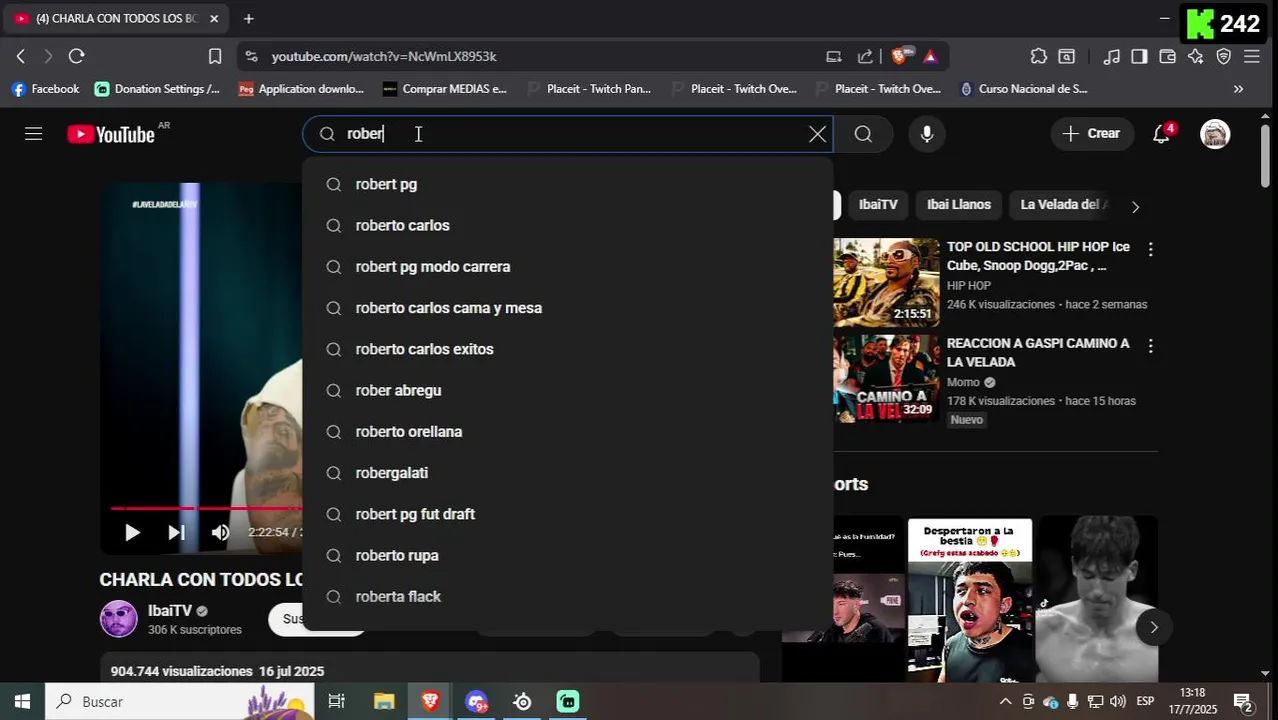Viewport: 1278px width, 720px height.
Task: Close the CHARLA CON TODOS LOS tab
Action: [214, 18]
